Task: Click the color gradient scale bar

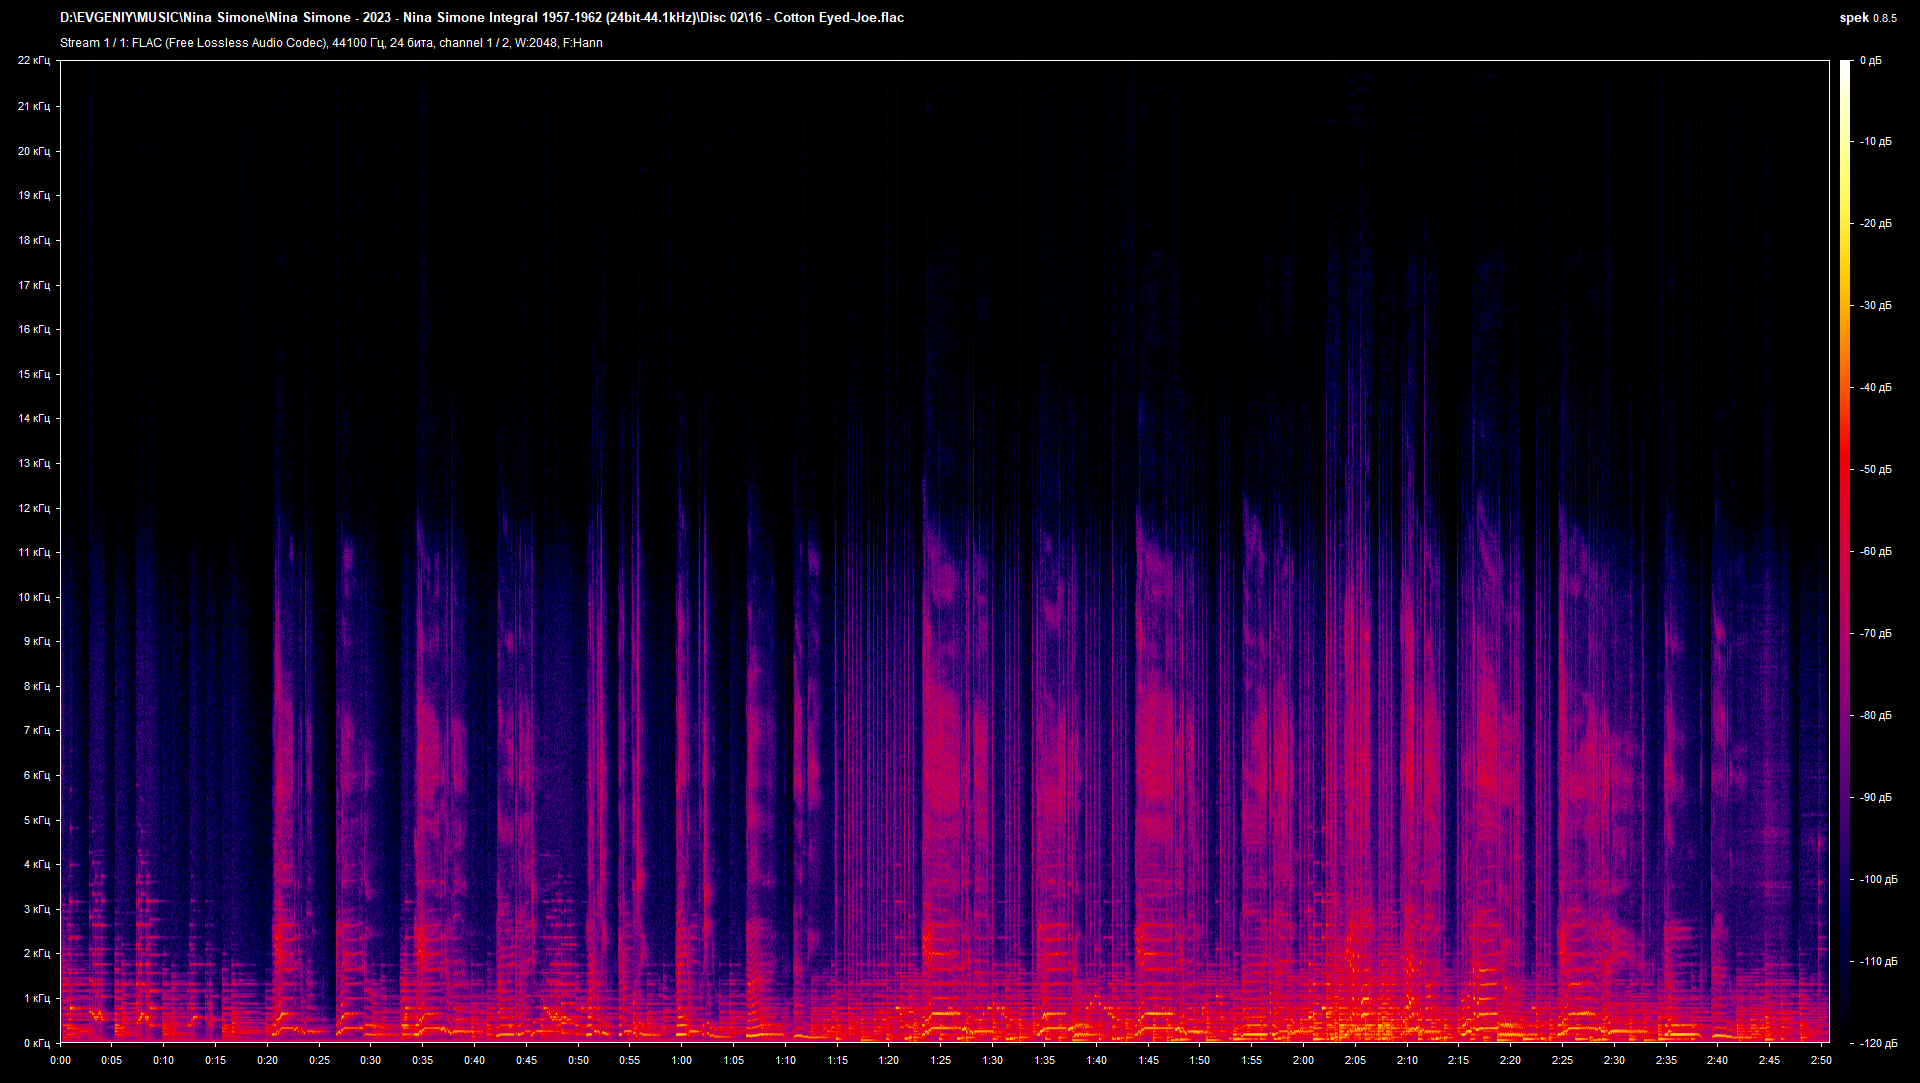Action: point(1847,550)
